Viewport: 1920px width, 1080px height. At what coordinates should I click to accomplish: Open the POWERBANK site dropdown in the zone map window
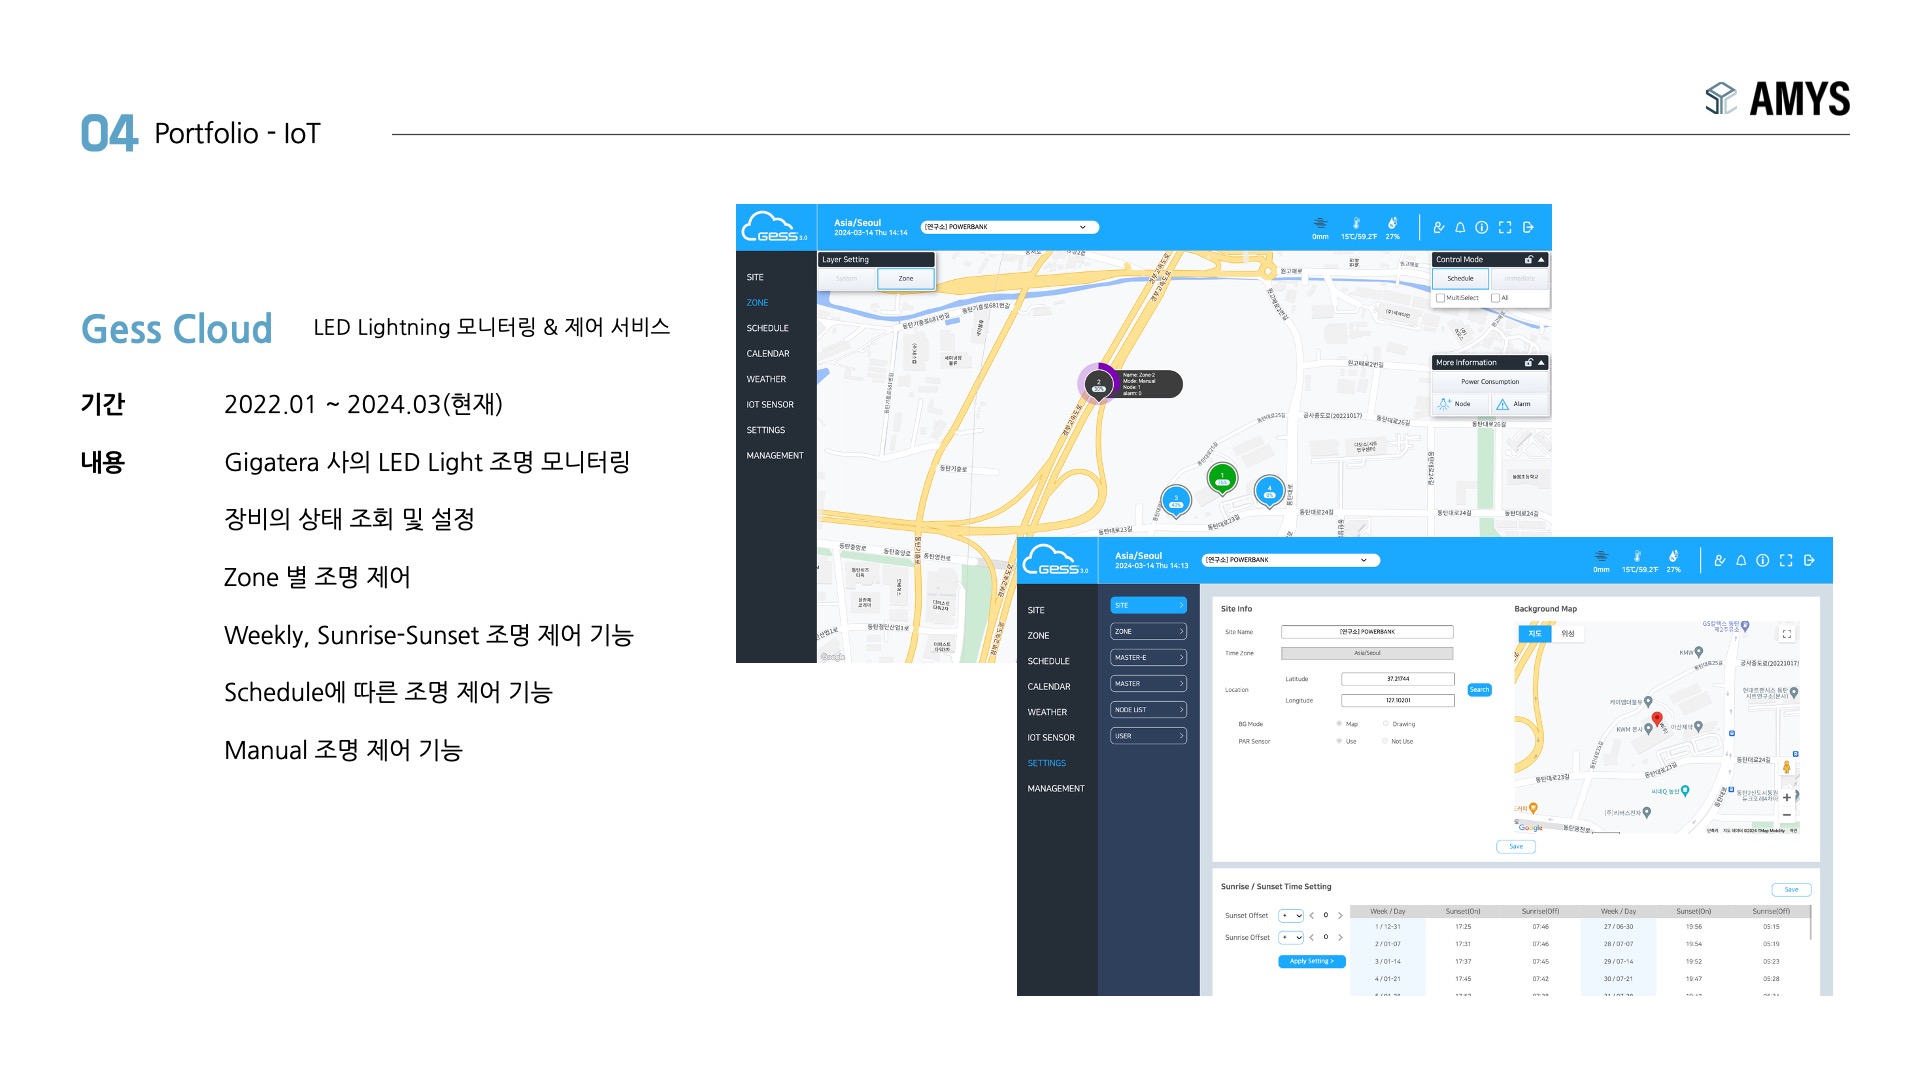(1009, 227)
